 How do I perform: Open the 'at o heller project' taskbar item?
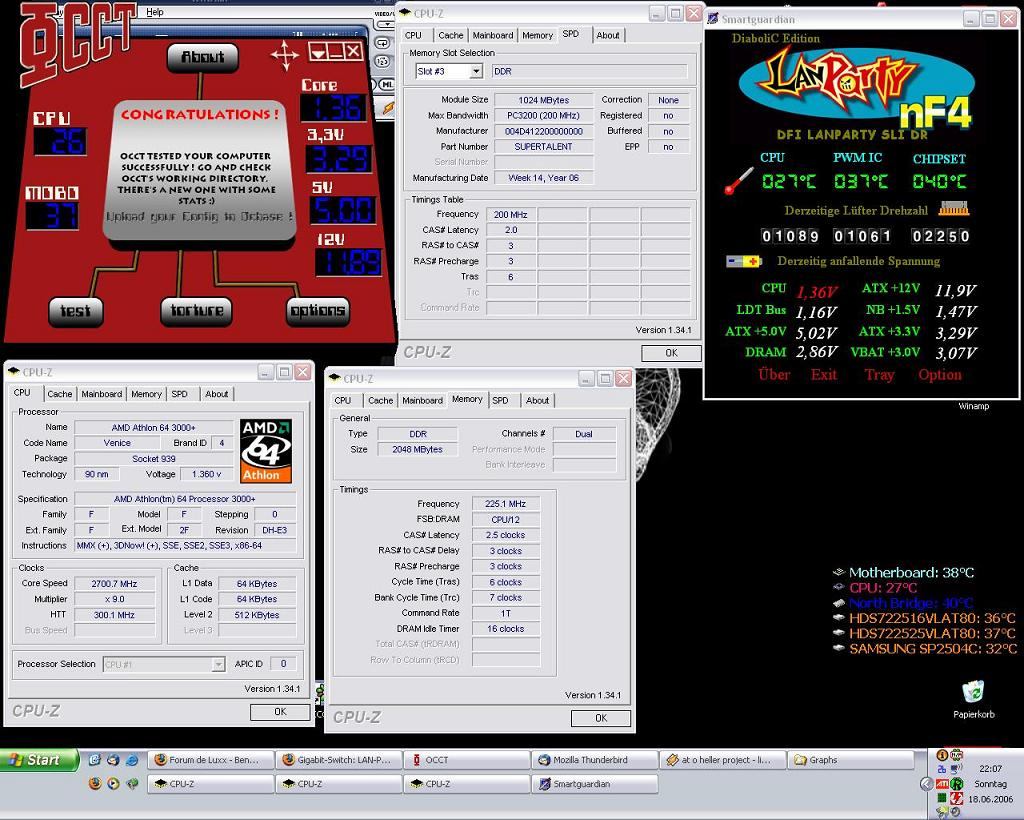(x=723, y=760)
